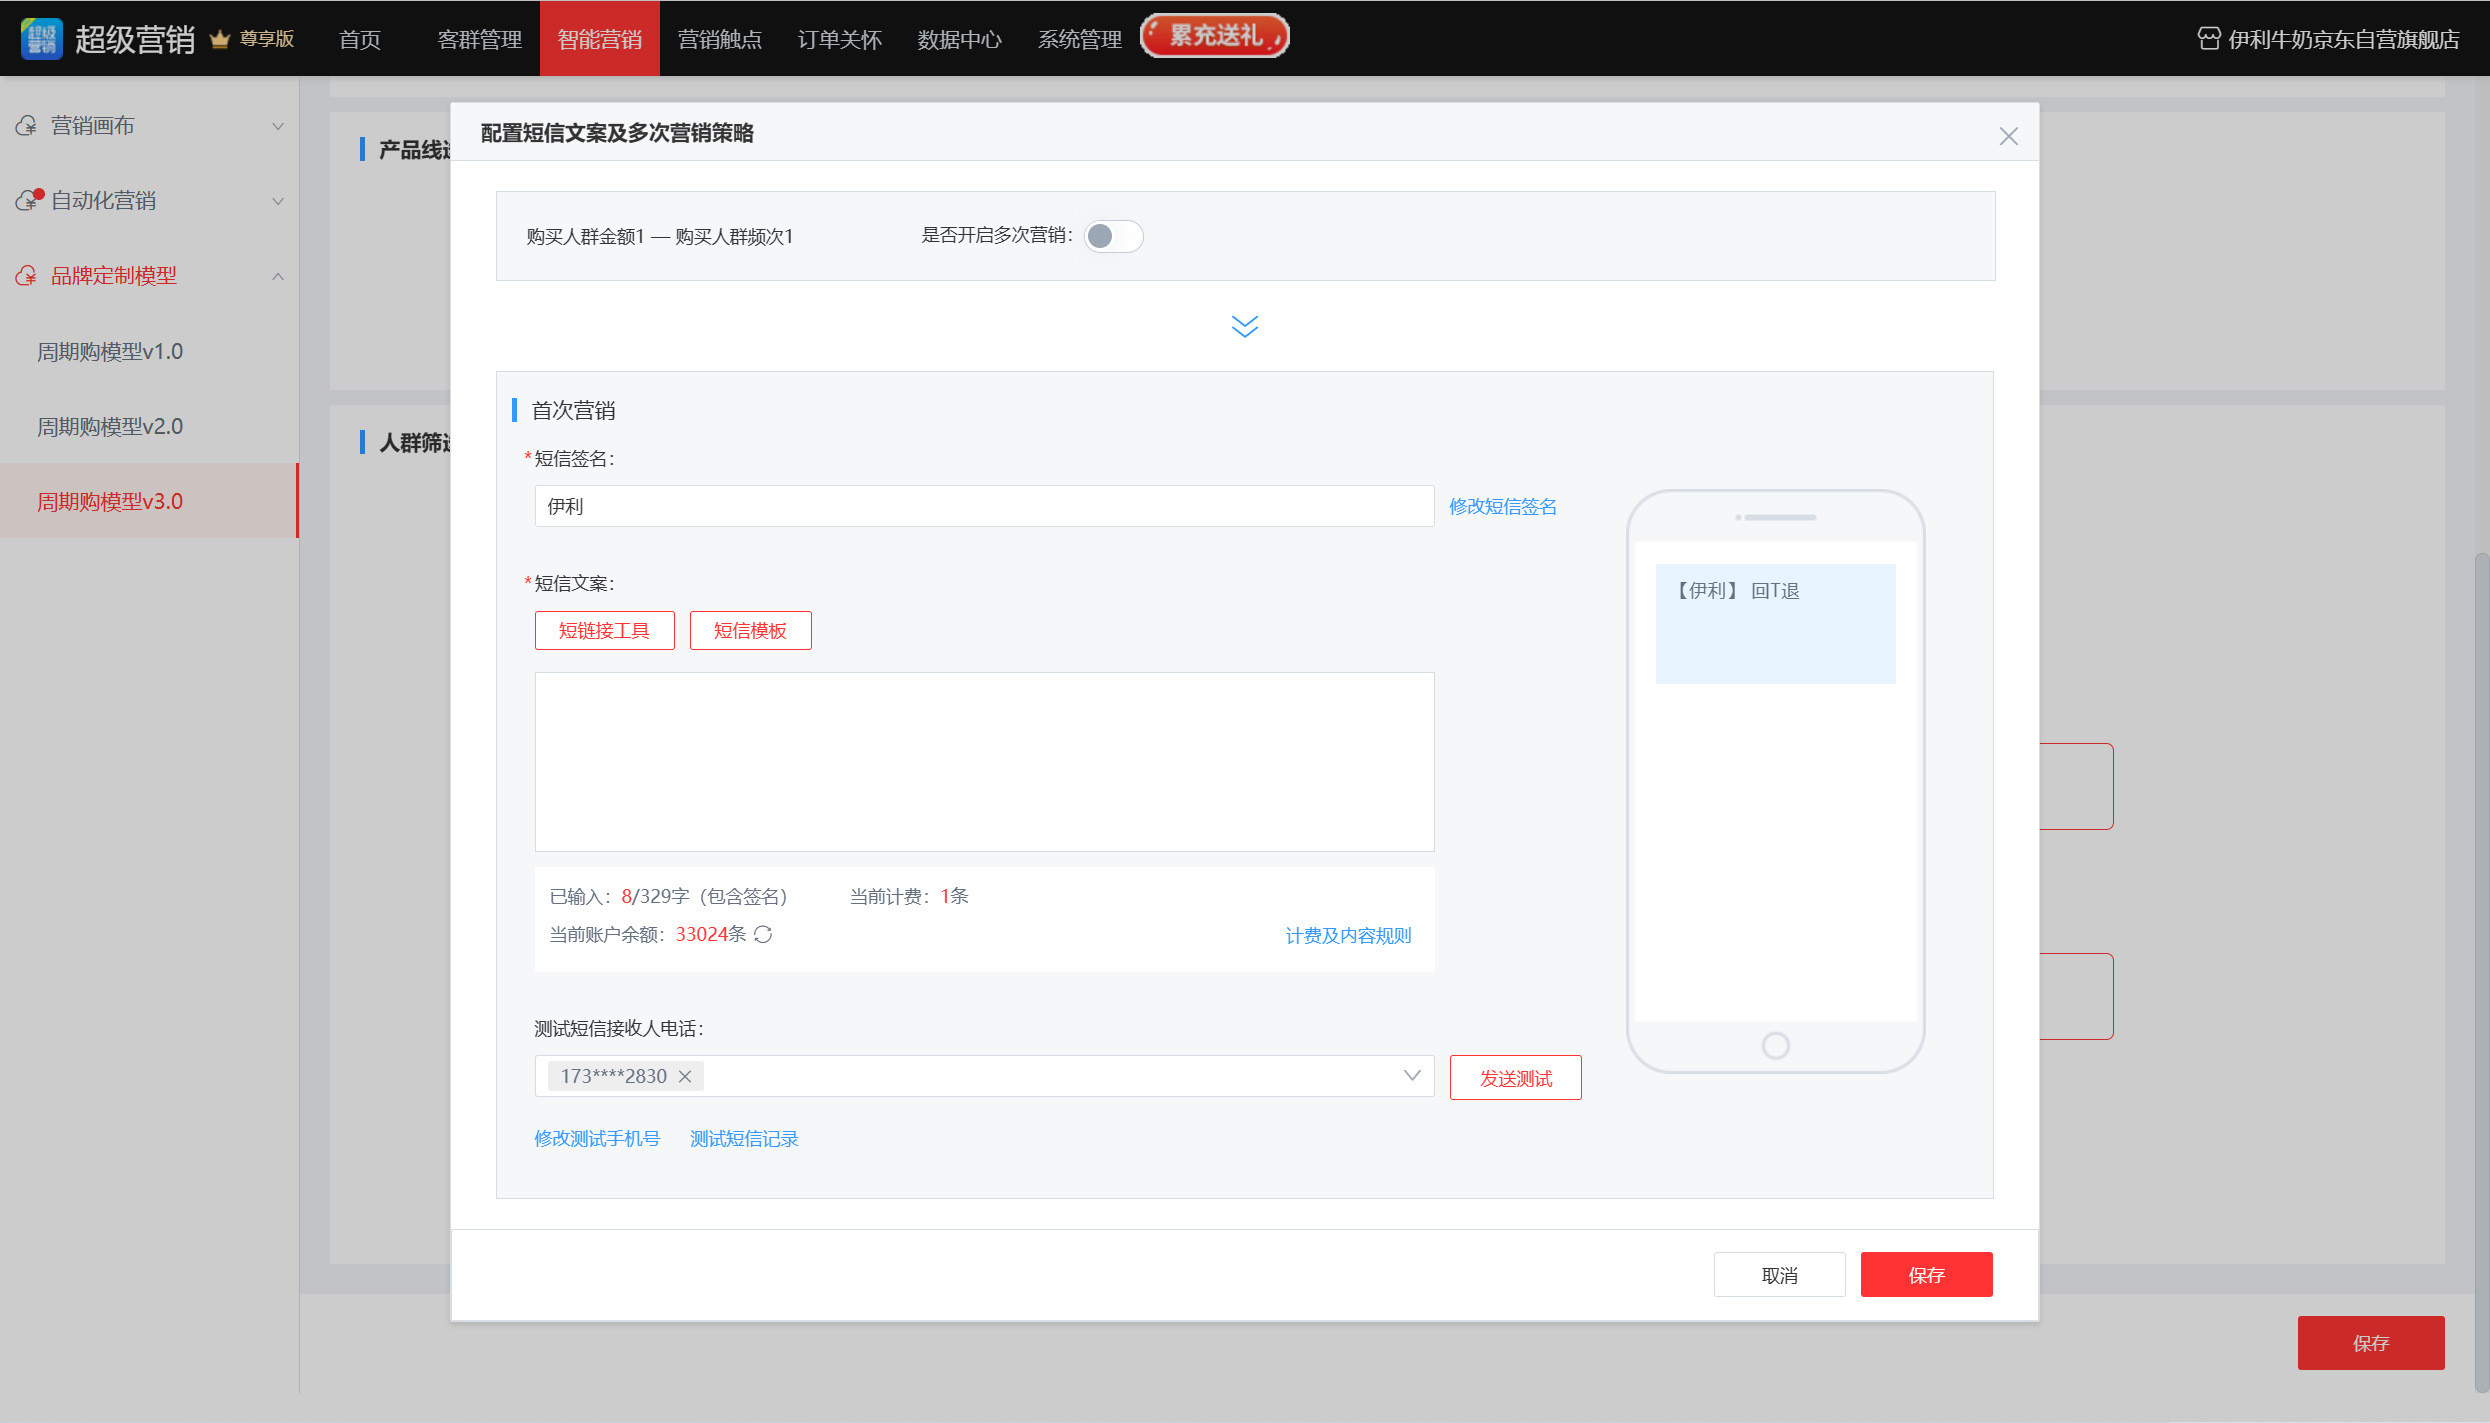Expand the 自动化营销 menu chevron
The width and height of the screenshot is (2490, 1423).
[x=278, y=201]
